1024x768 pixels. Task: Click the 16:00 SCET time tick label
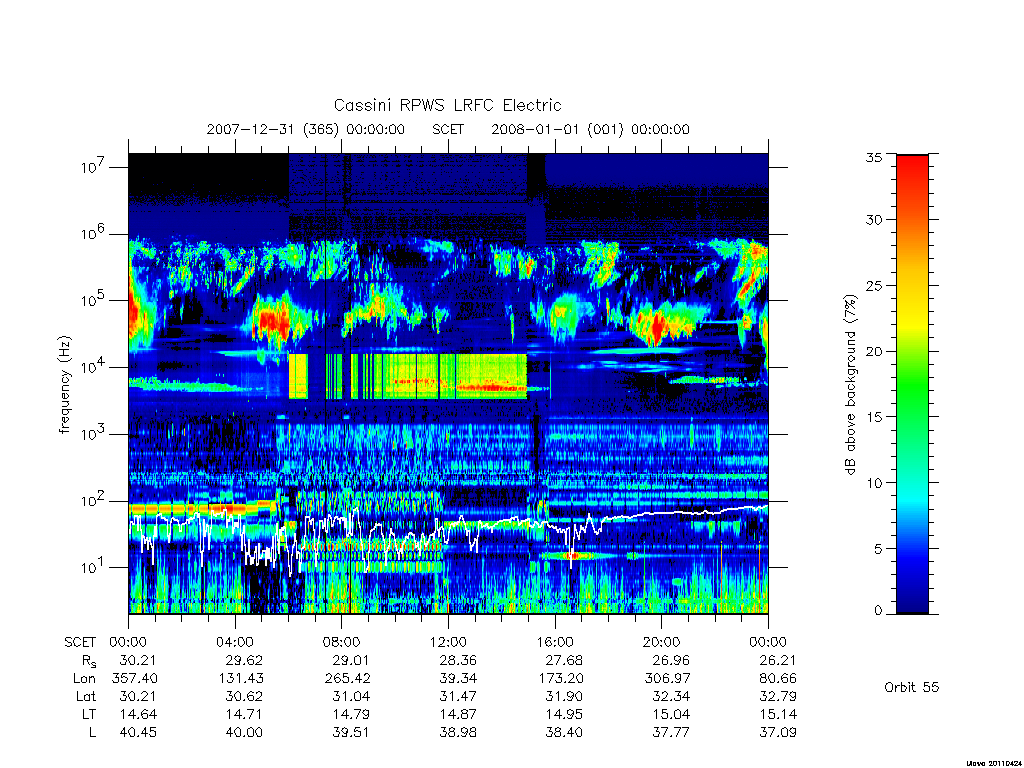tap(554, 642)
